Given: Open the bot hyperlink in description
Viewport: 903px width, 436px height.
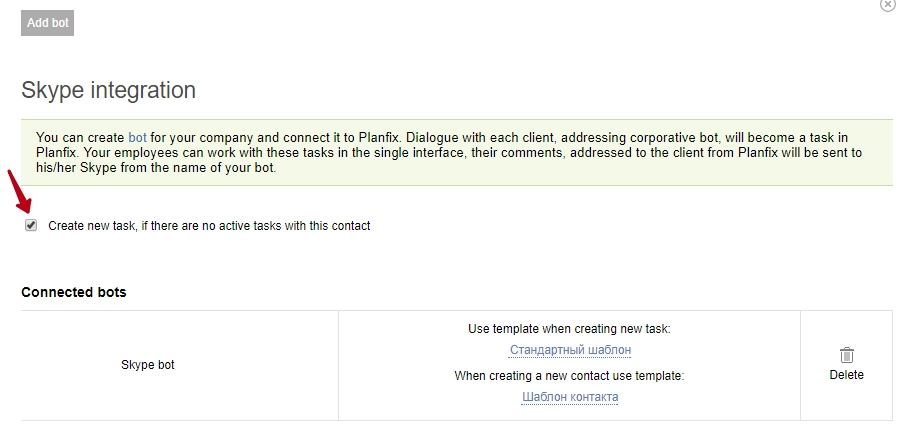Looking at the screenshot, I should pyautogui.click(x=137, y=138).
